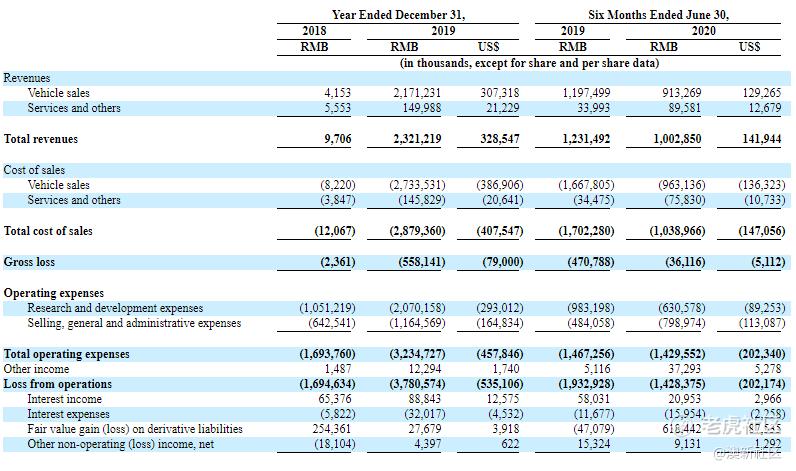Select SG&A expense (1,164,569)
The width and height of the screenshot is (796, 471).
pos(417,323)
